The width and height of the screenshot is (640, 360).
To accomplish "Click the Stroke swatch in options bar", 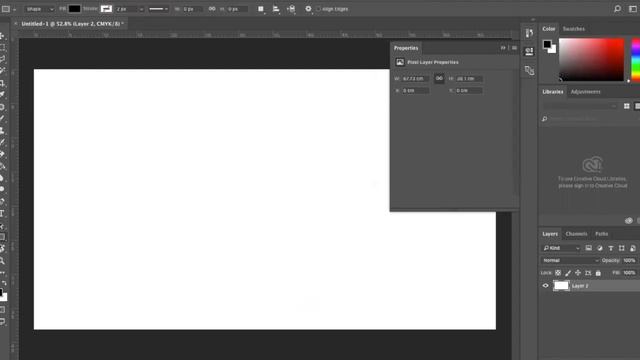I will pyautogui.click(x=106, y=9).
